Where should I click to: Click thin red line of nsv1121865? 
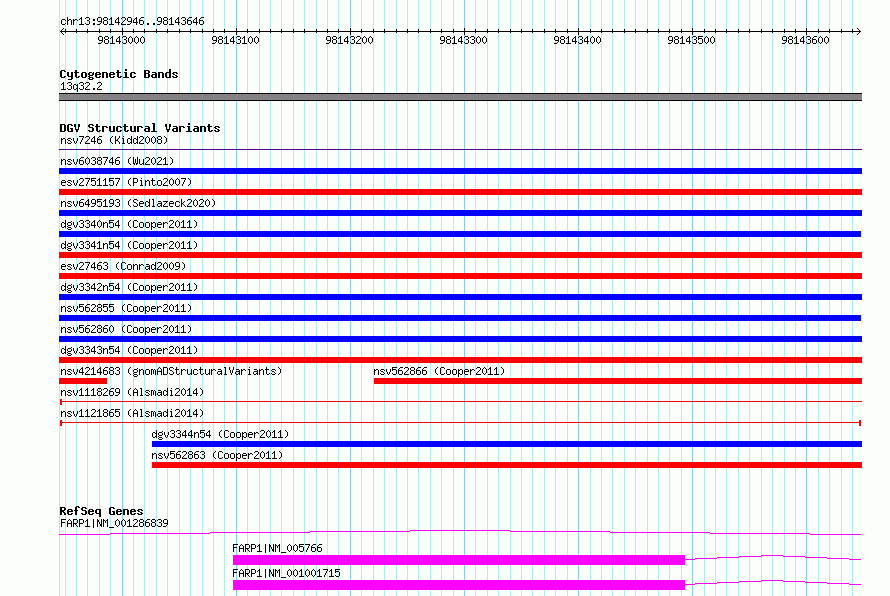460,423
